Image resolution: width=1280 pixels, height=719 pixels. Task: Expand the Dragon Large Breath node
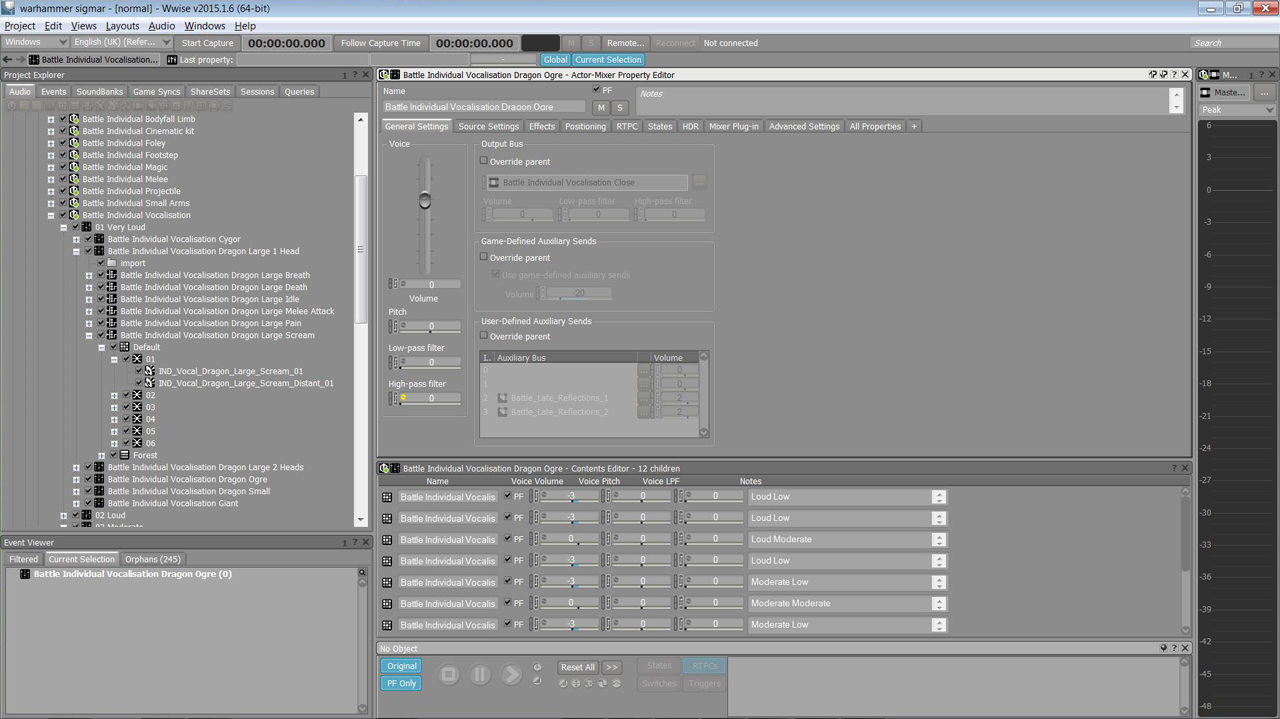click(x=89, y=275)
